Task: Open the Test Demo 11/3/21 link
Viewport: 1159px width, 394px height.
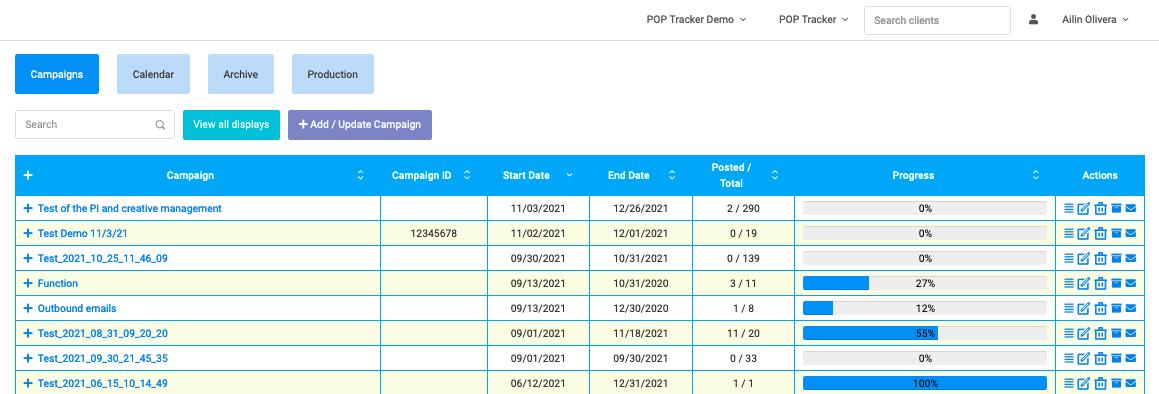Action: point(83,234)
